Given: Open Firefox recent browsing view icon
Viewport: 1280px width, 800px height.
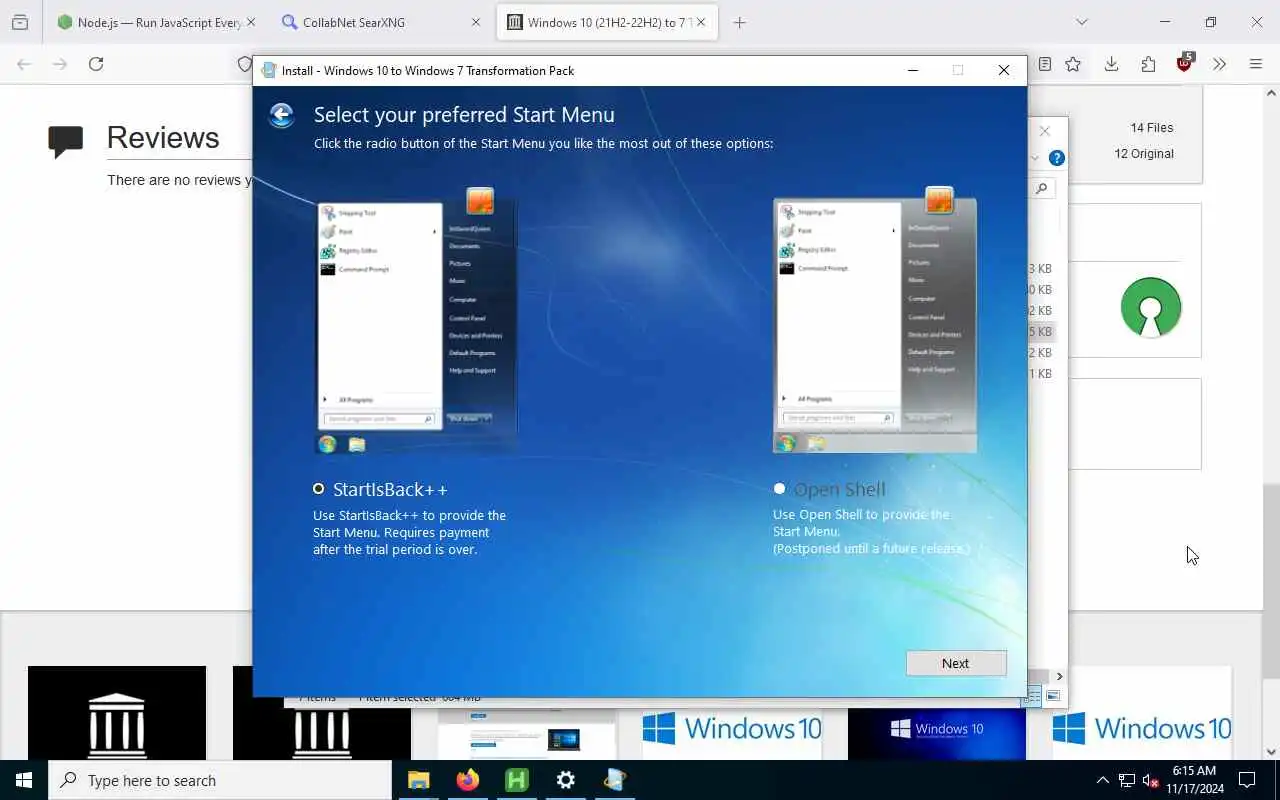Looking at the screenshot, I should tap(20, 22).
